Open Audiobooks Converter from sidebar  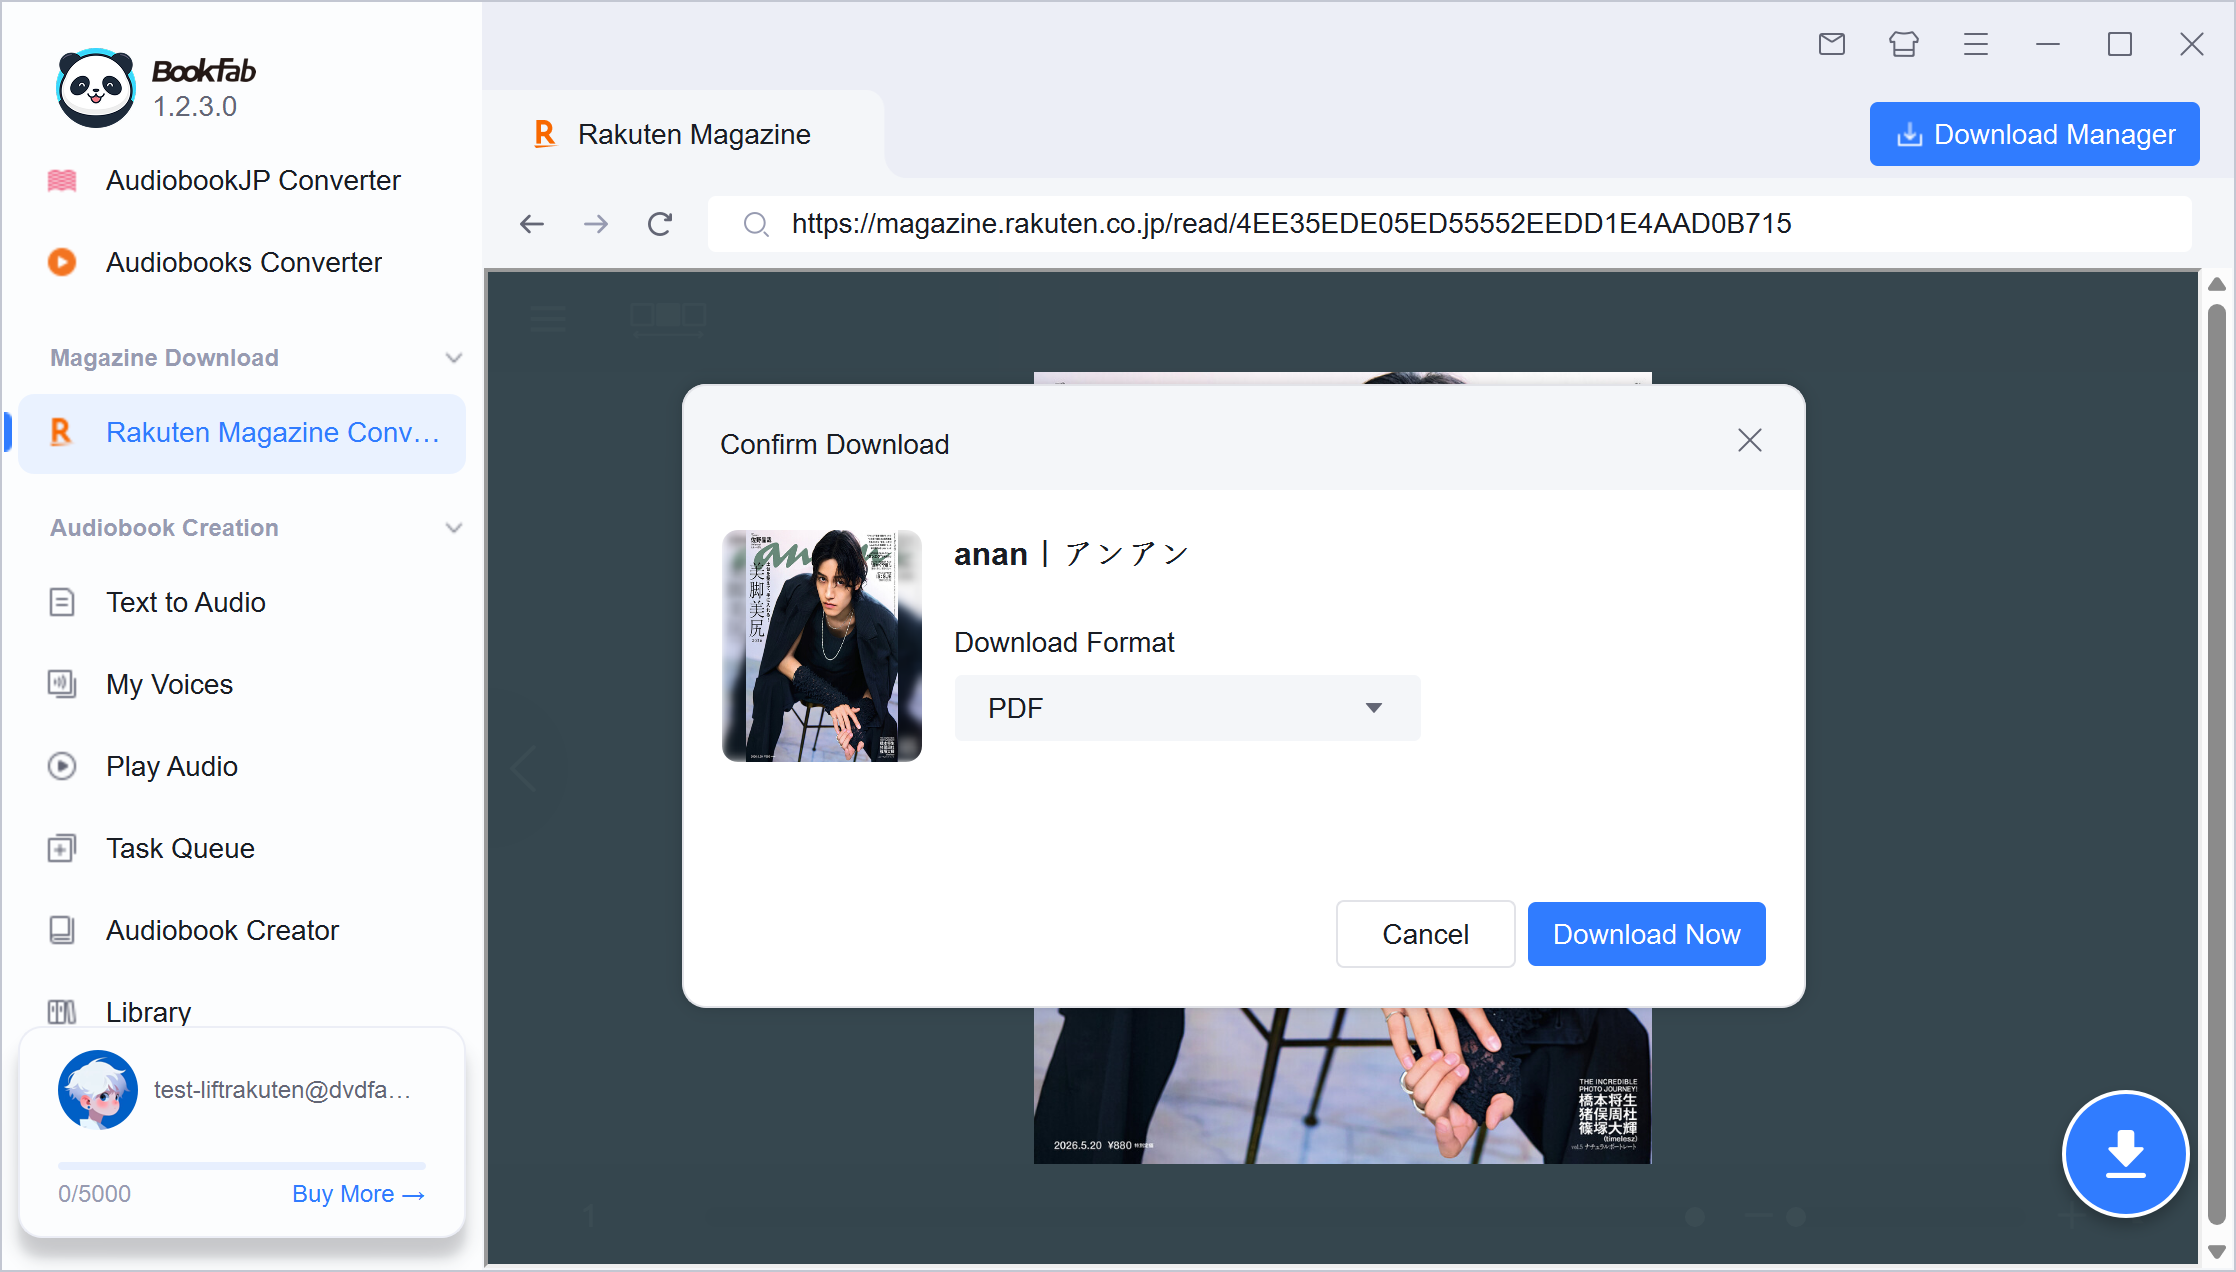point(242,262)
